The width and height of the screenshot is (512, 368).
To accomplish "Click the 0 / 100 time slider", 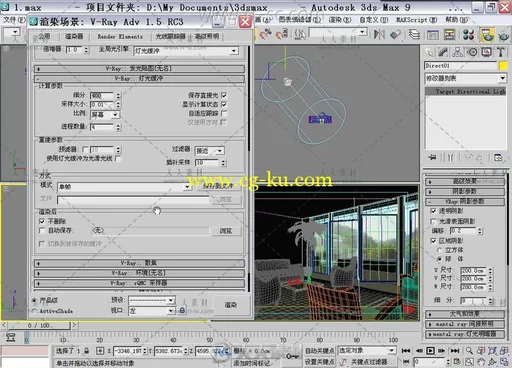I will point(38,325).
